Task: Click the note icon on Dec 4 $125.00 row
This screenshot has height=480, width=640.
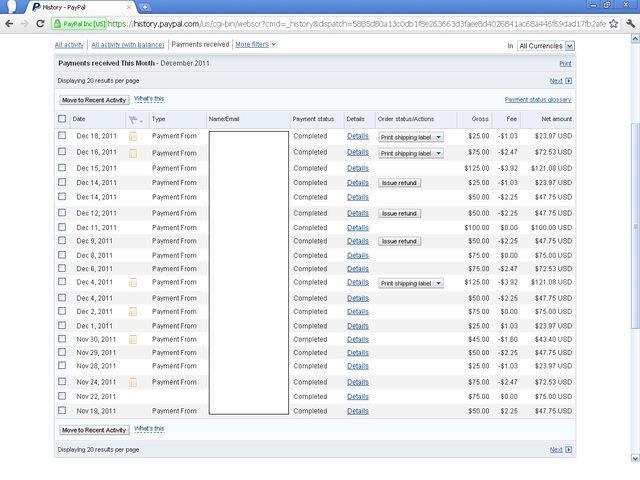Action: [x=133, y=282]
